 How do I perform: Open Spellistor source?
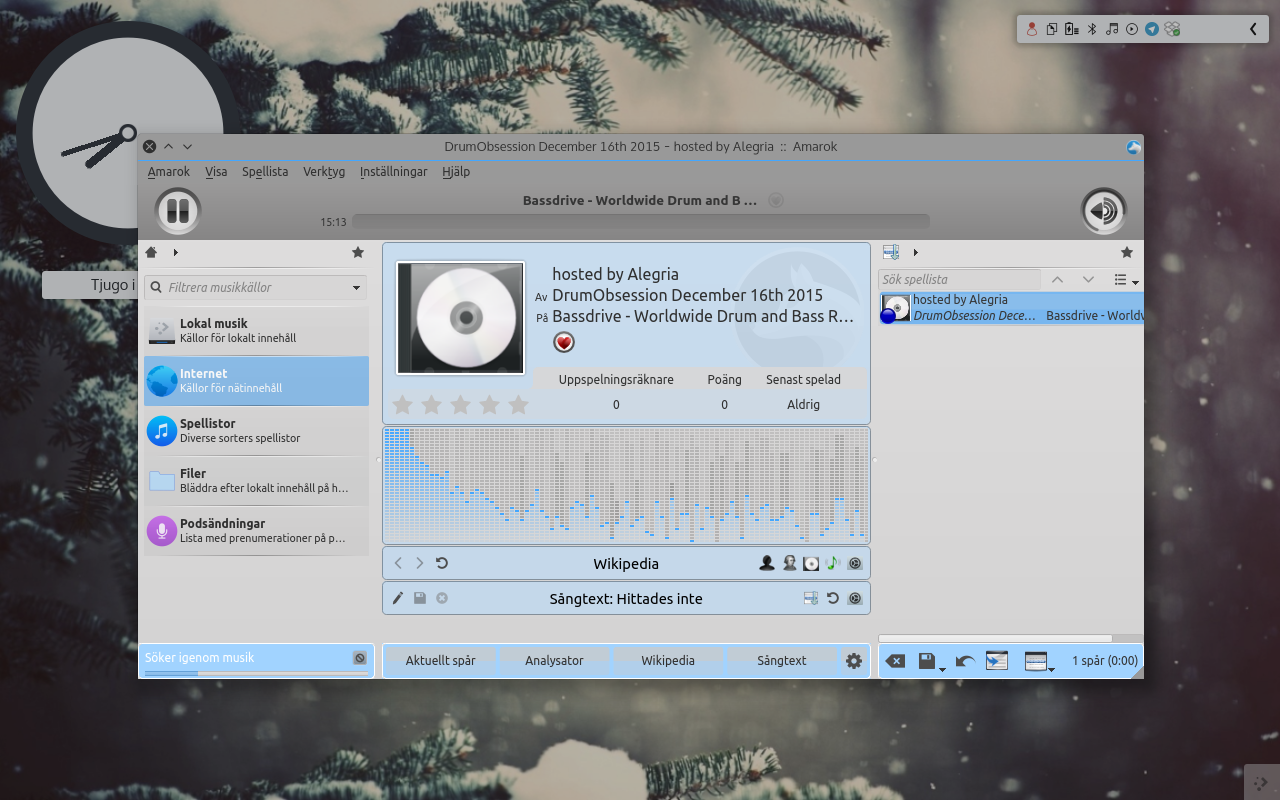coord(256,431)
